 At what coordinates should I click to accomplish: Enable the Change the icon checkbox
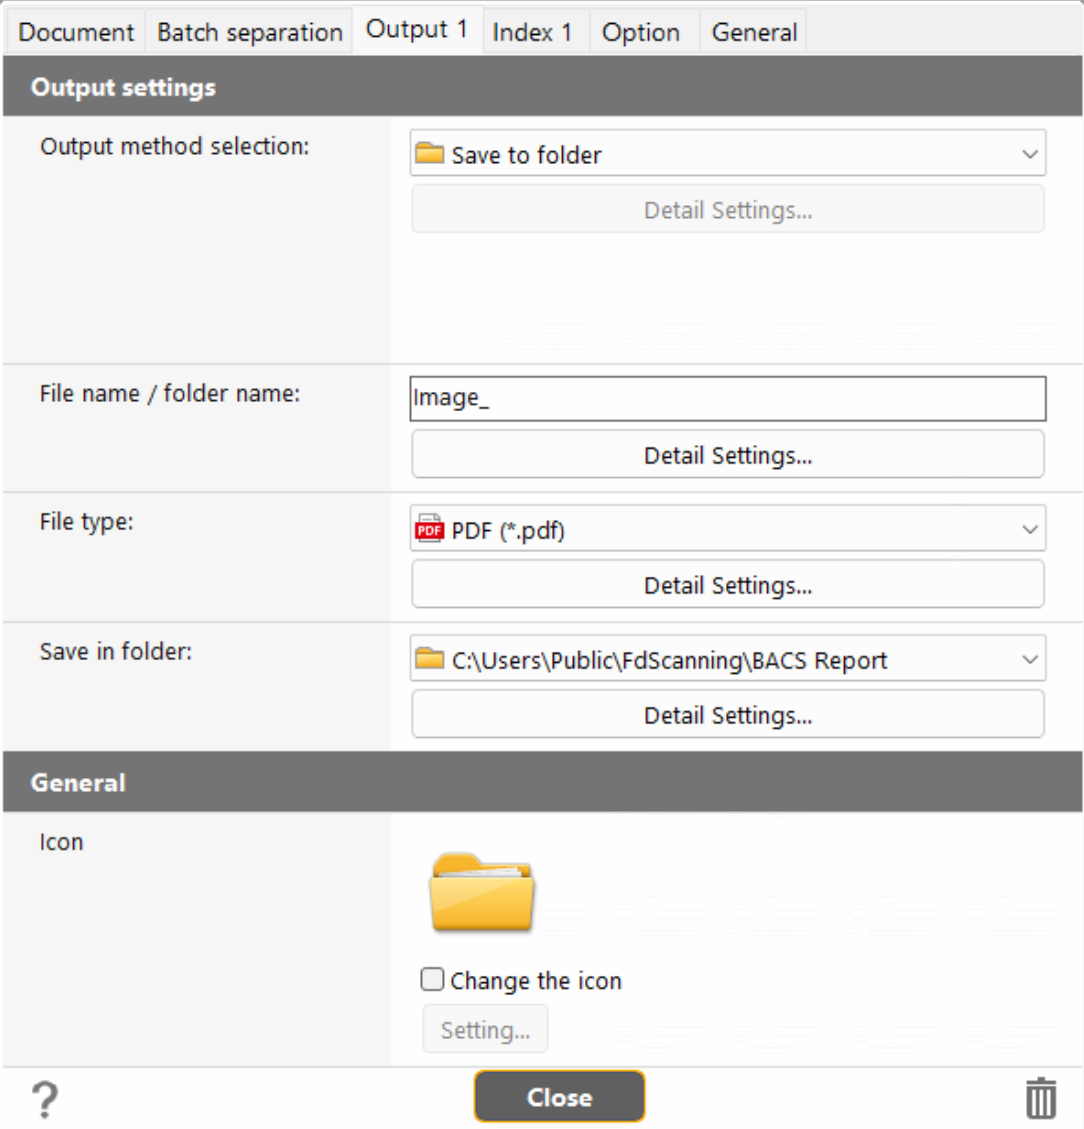tap(432, 979)
